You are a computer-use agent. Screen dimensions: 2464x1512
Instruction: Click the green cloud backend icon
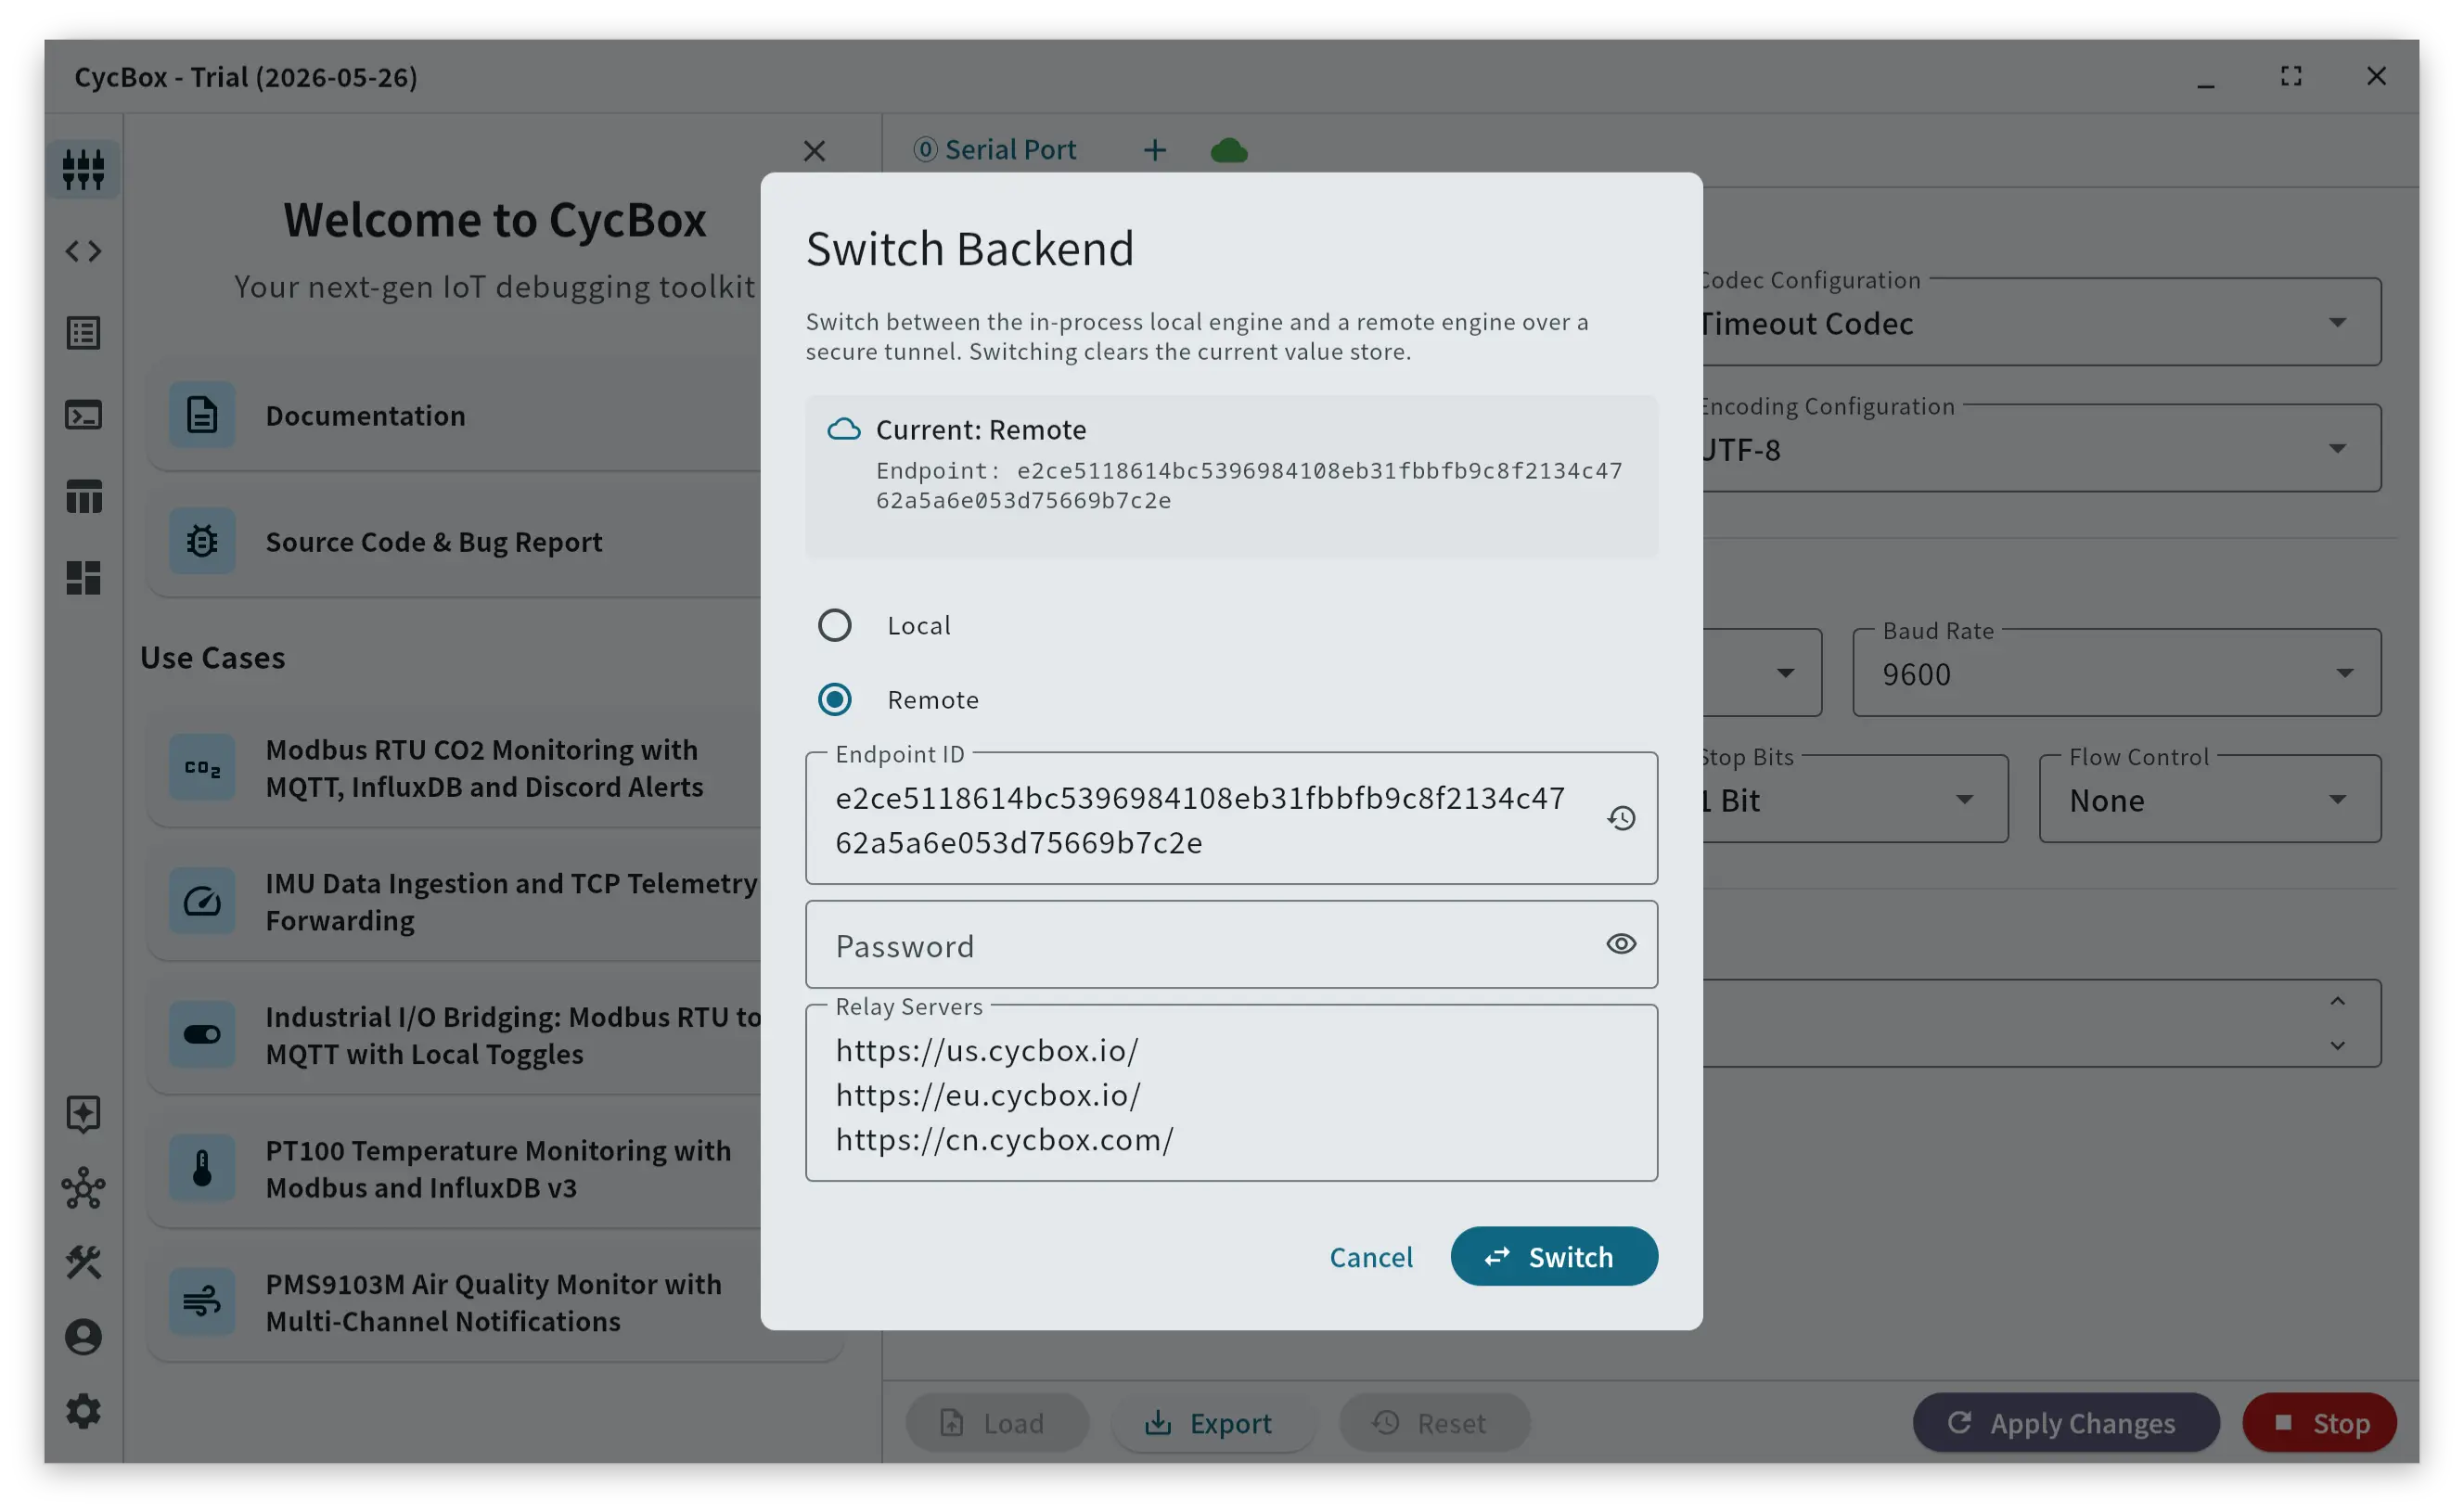[x=1229, y=151]
